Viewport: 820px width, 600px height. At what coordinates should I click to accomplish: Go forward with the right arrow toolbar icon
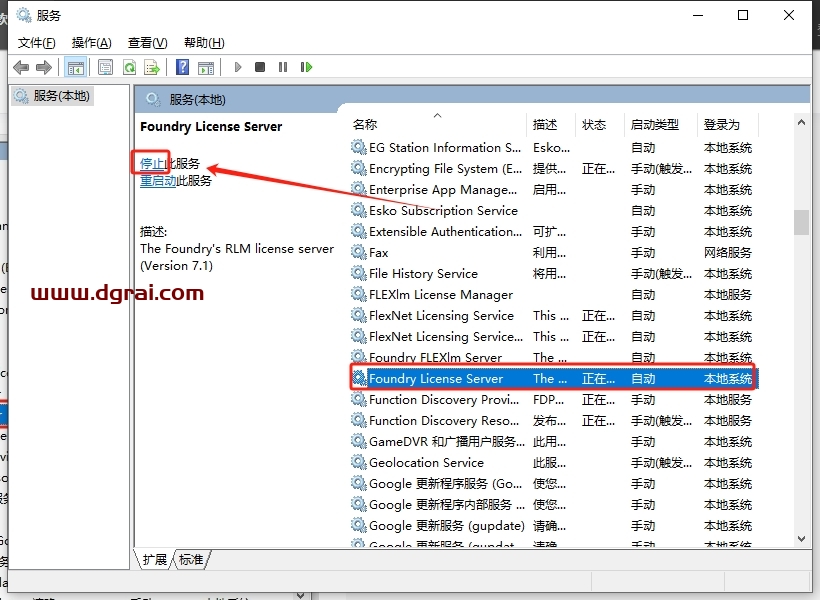click(44, 67)
